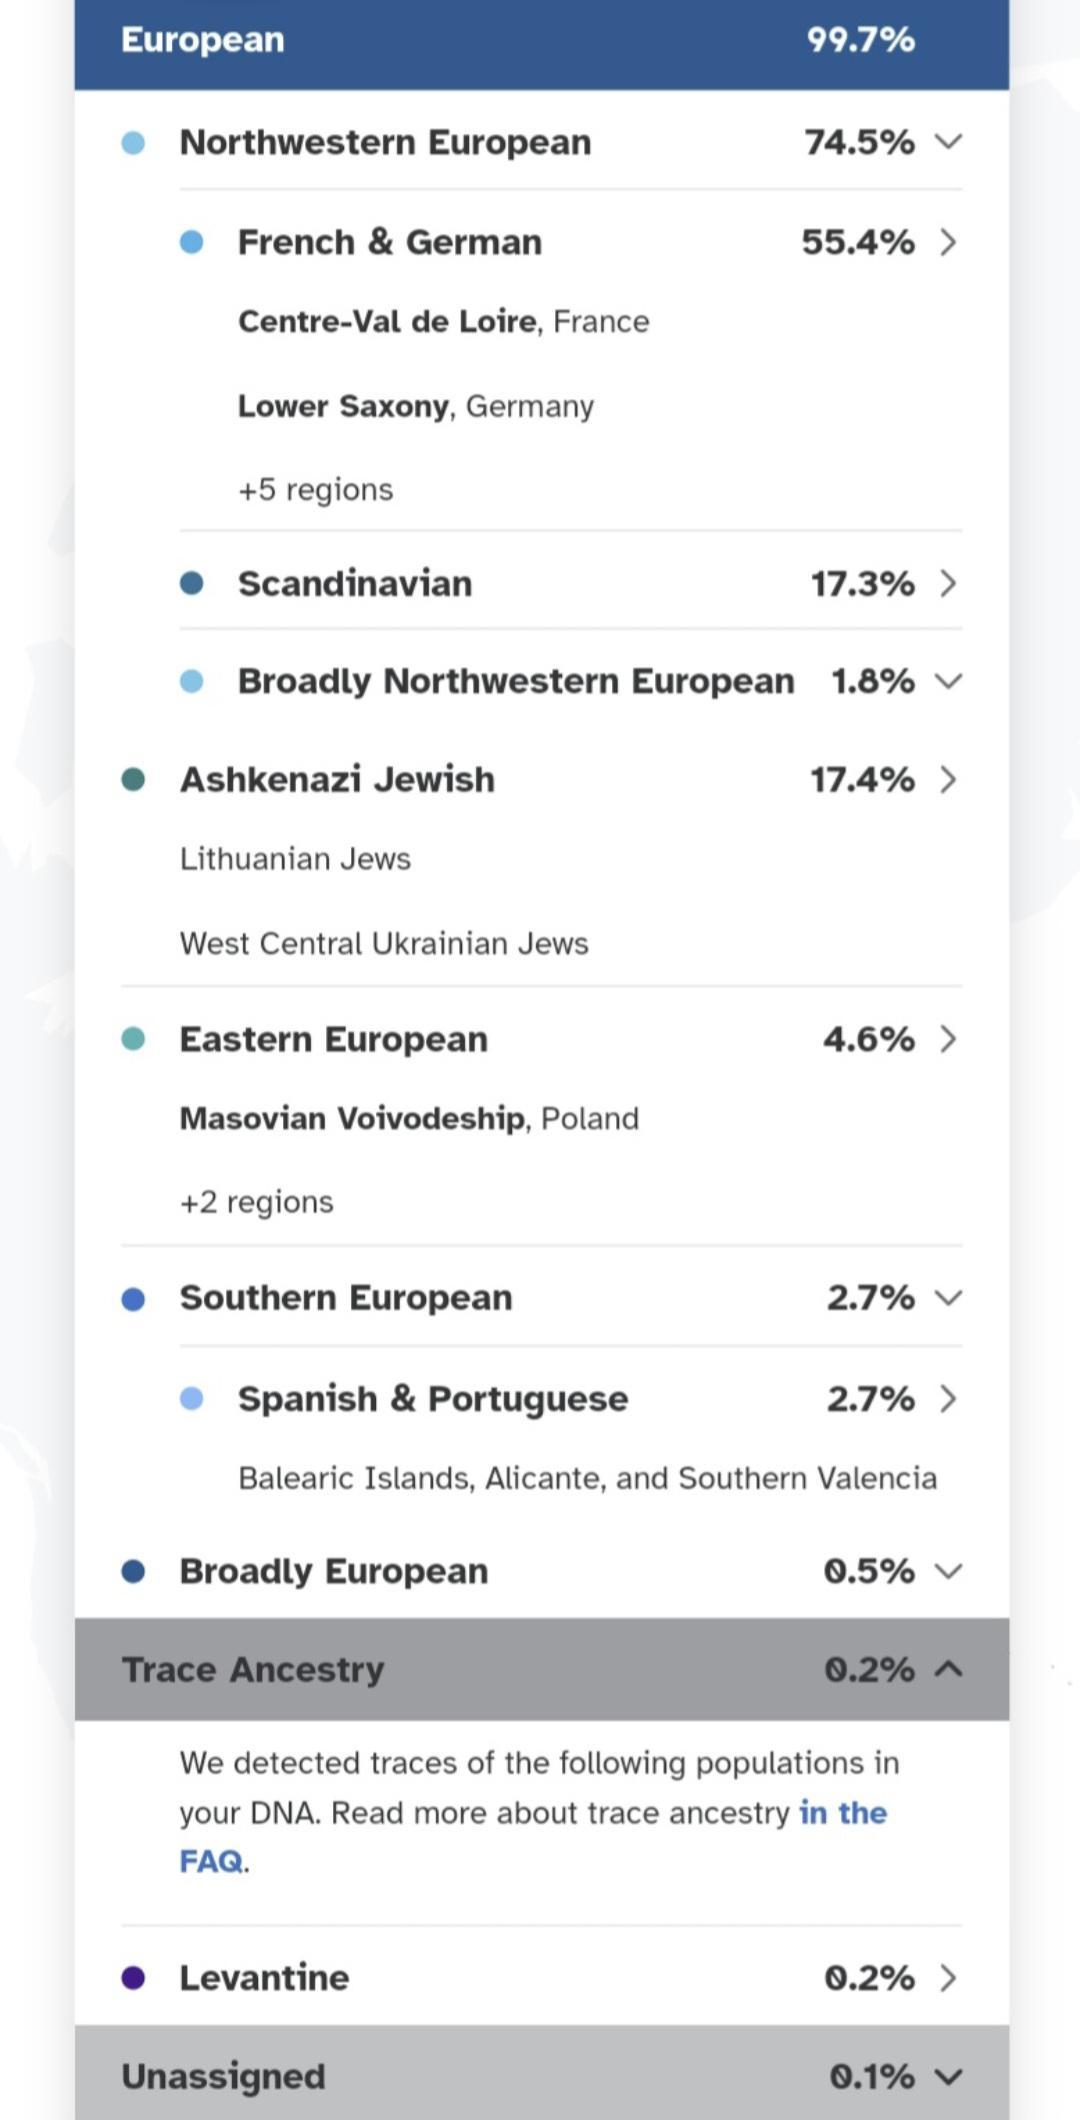Open Ashkenazi Jewish details arrow

(948, 779)
